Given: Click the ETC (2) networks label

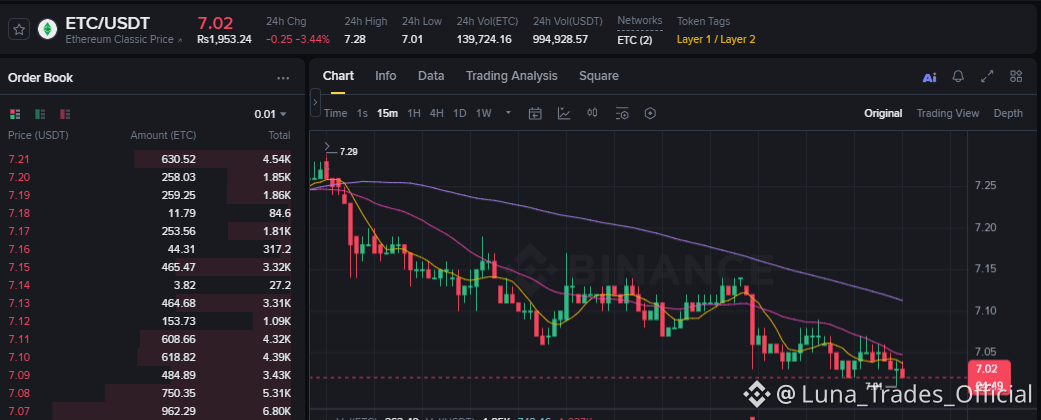Looking at the screenshot, I should pos(635,39).
